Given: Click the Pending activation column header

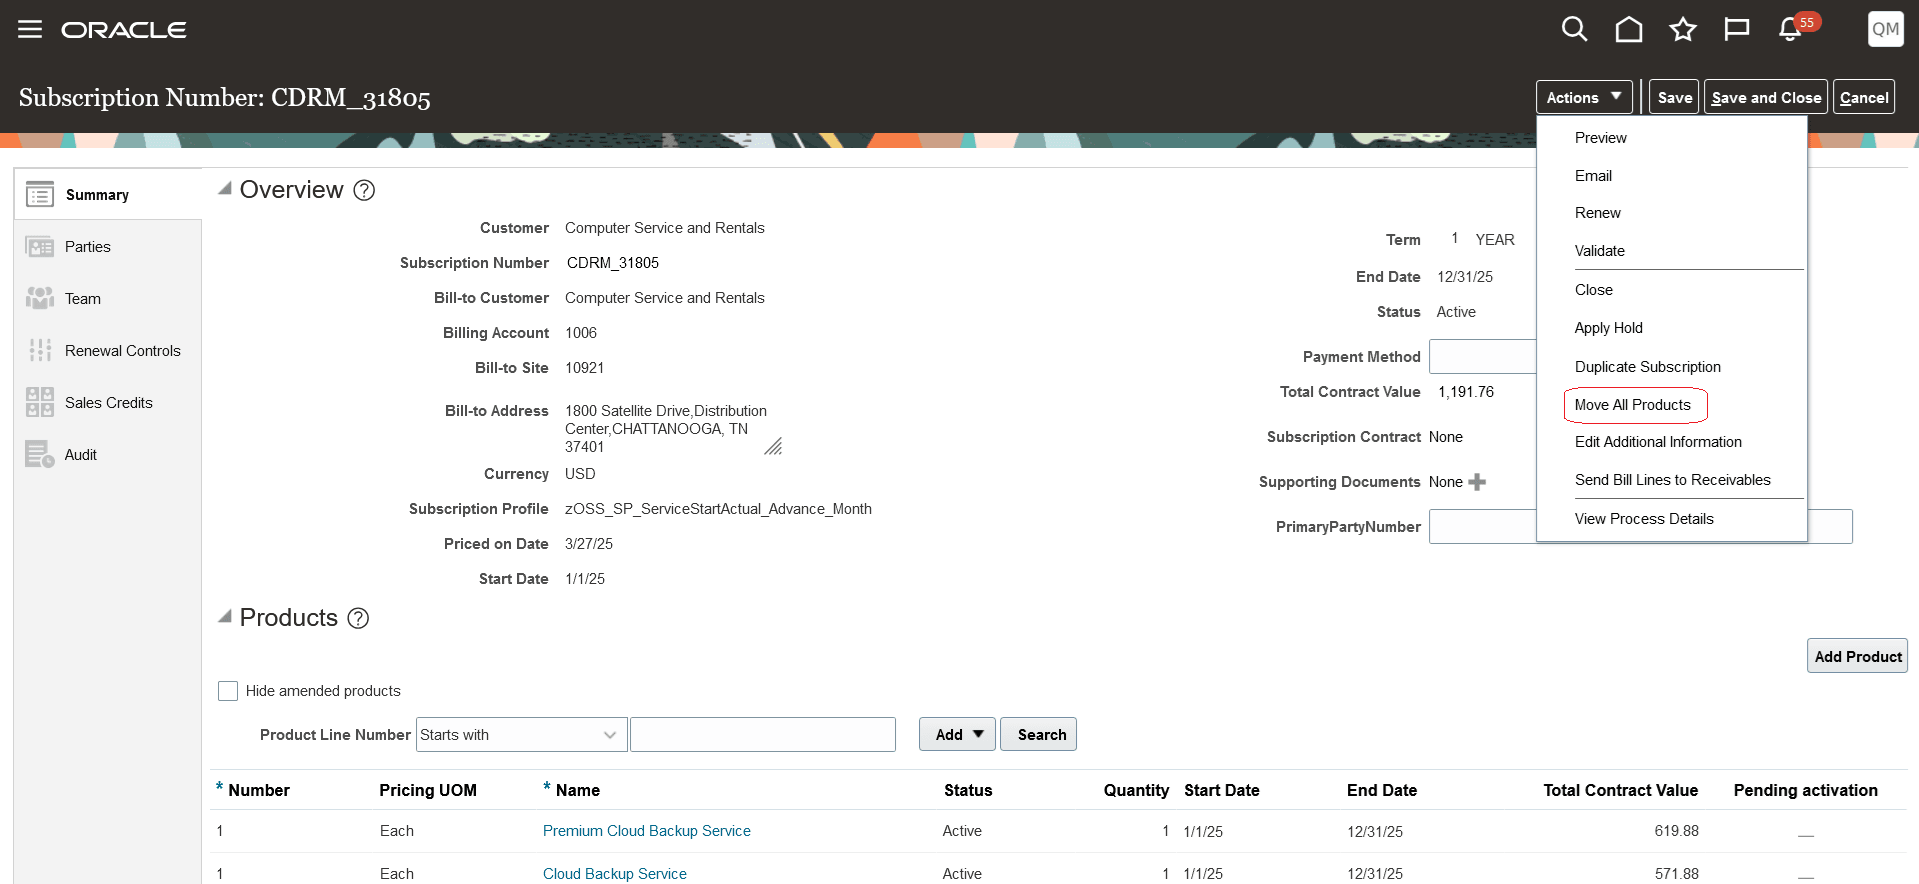Looking at the screenshot, I should coord(1805,790).
